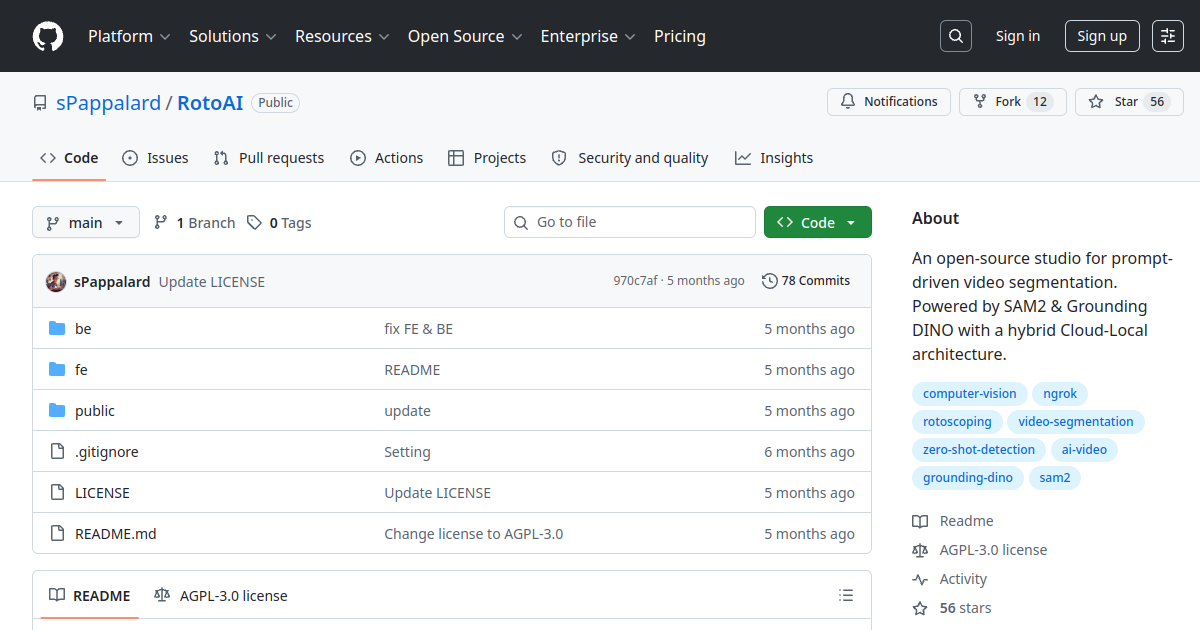
Task: Star the RotoAI repository
Action: pos(1129,102)
